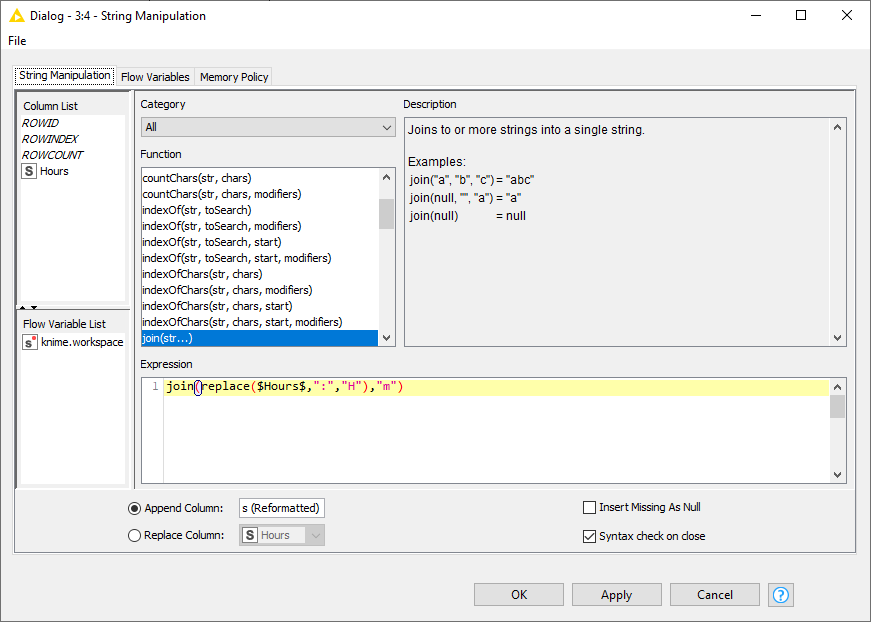Disable Syntax check on close
Screen dimensions: 871x622
pos(590,535)
